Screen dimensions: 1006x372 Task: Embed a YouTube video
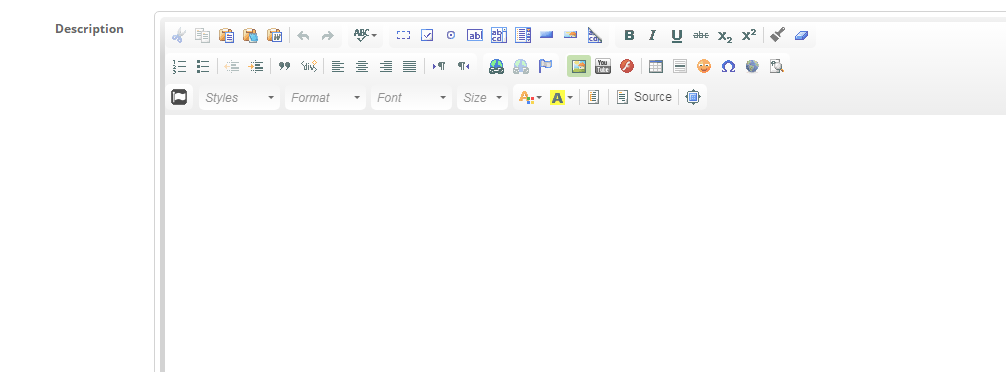click(603, 66)
